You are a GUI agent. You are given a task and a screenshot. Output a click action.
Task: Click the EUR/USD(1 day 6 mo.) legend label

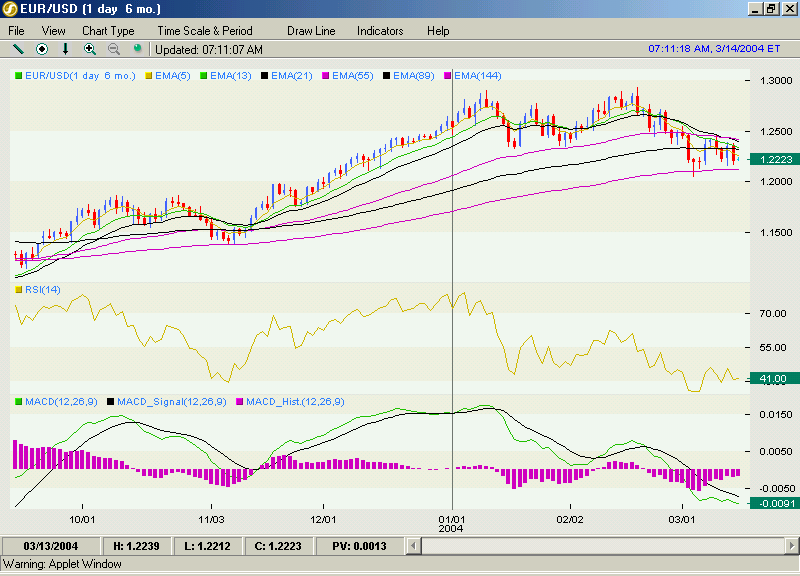(x=80, y=76)
